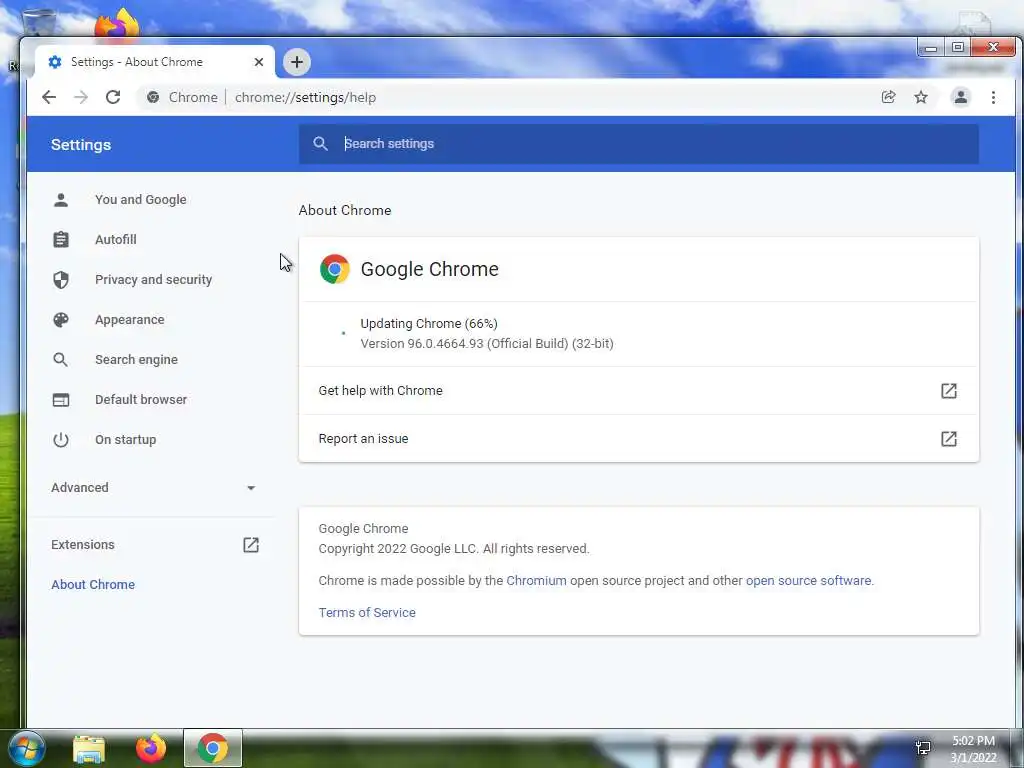Image resolution: width=1024 pixels, height=768 pixels.
Task: Click Report an issue external icon
Action: (949, 439)
